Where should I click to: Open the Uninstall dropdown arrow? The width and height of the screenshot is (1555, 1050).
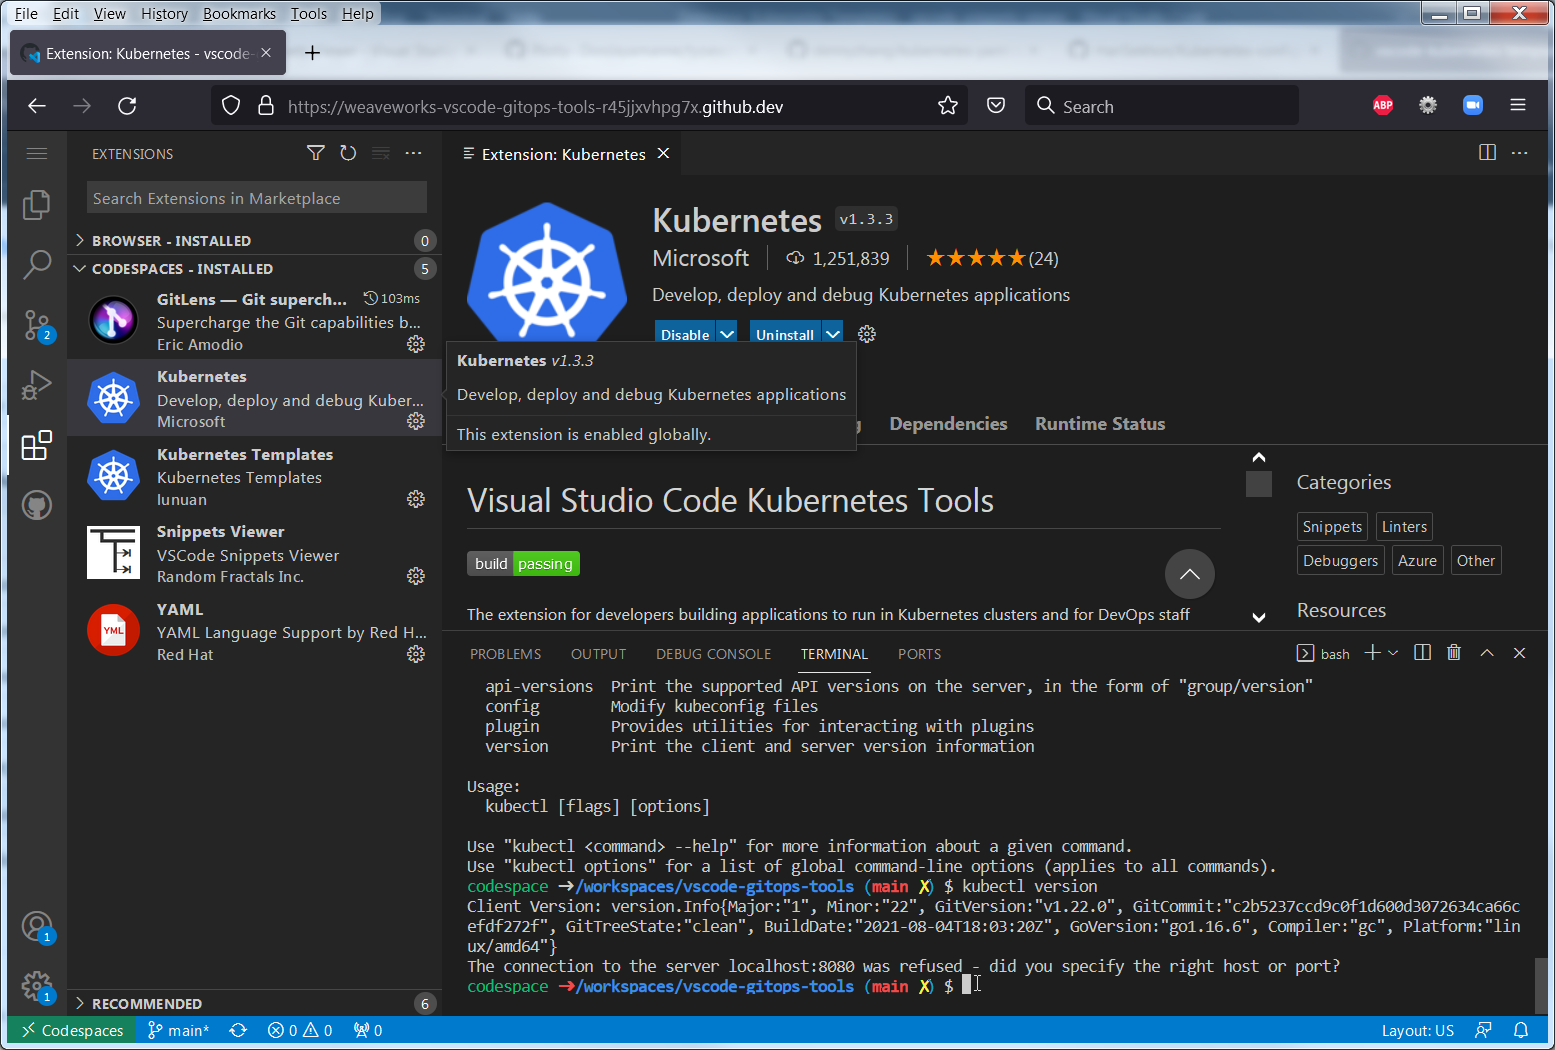832,334
